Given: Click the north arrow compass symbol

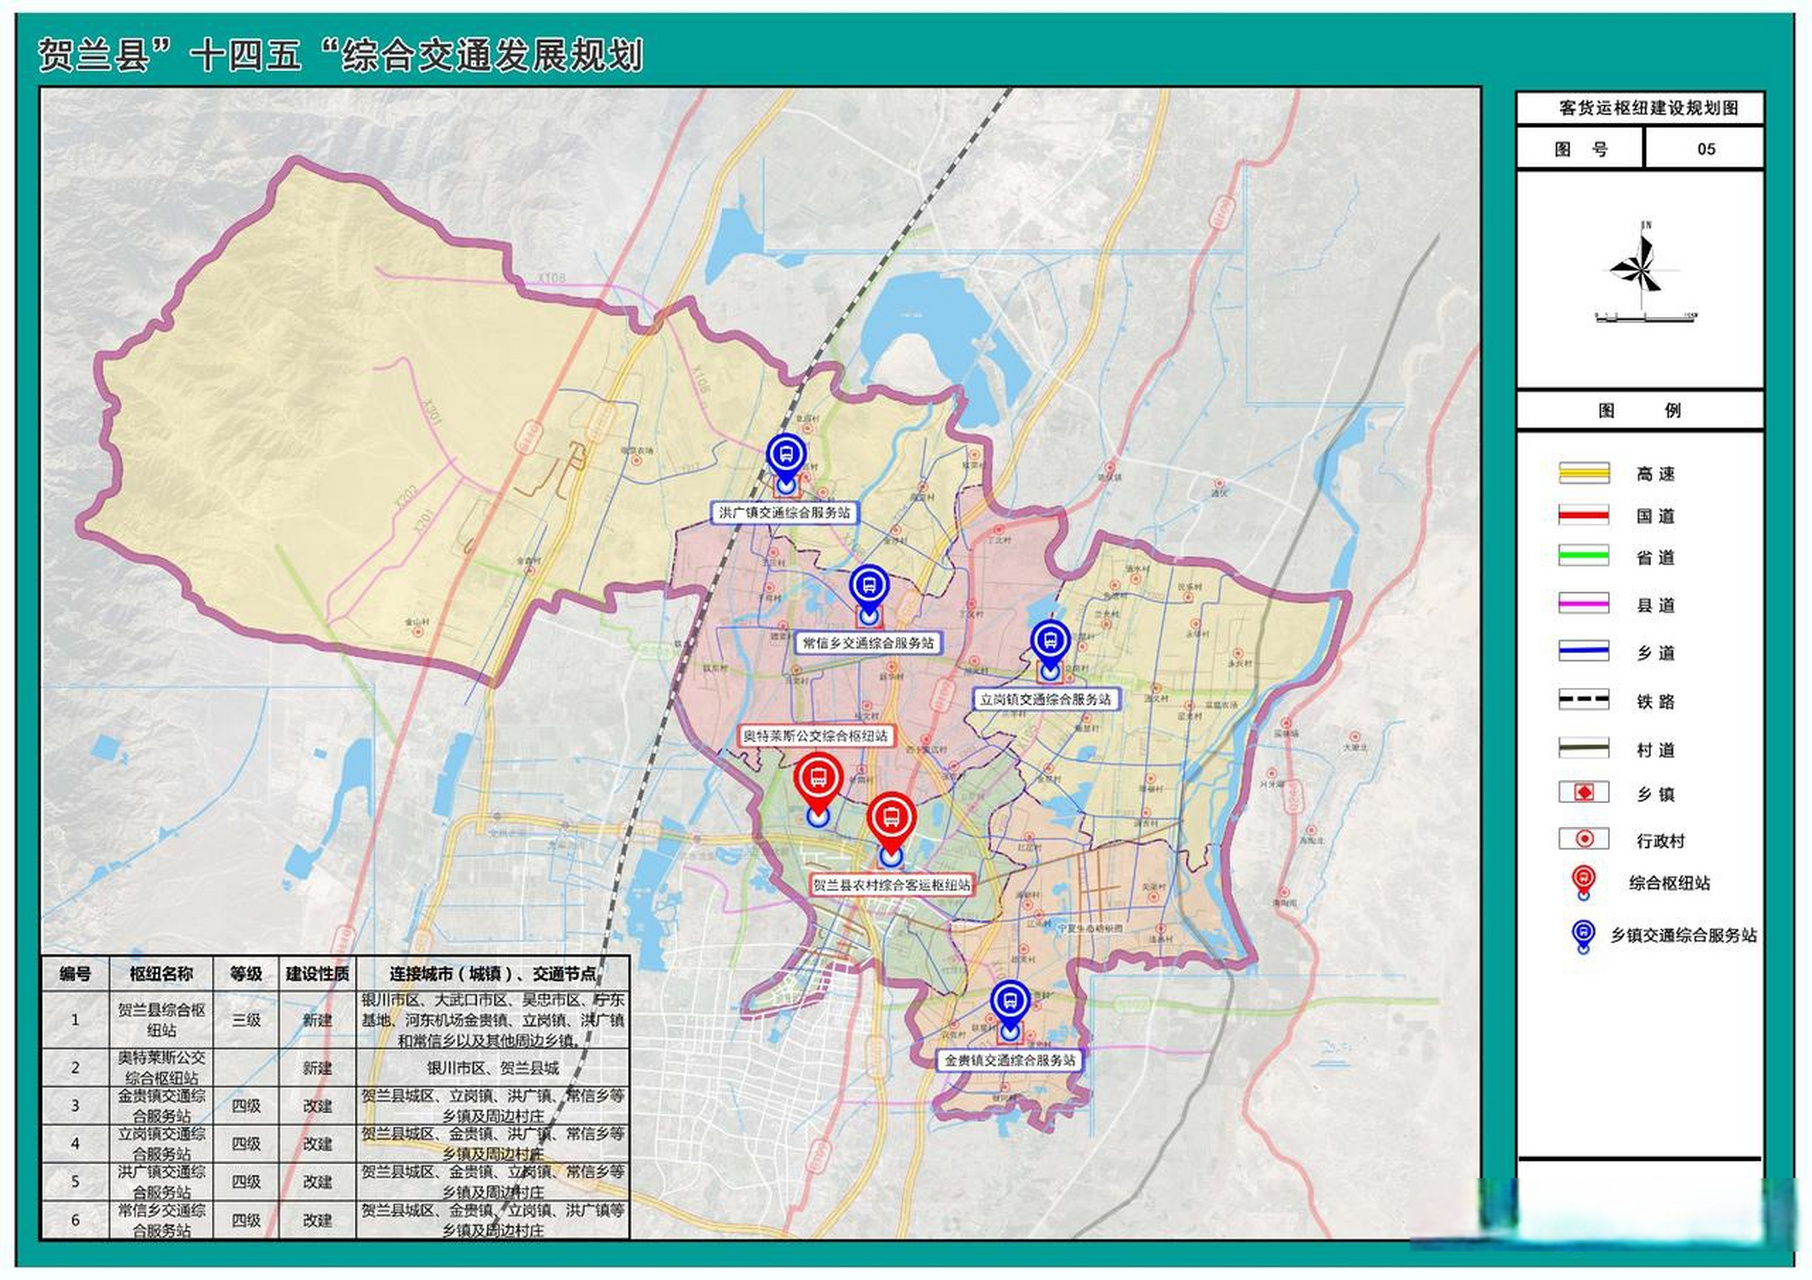Looking at the screenshot, I should [x=1640, y=265].
